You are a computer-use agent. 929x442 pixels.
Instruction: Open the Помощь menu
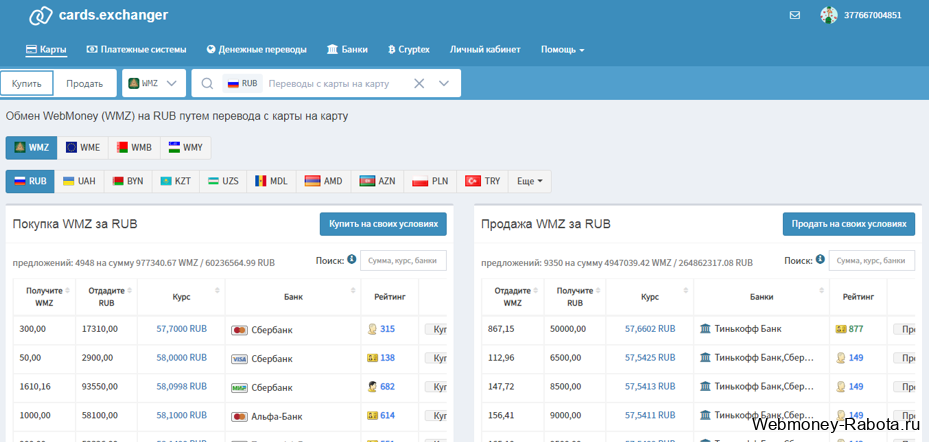(x=562, y=50)
